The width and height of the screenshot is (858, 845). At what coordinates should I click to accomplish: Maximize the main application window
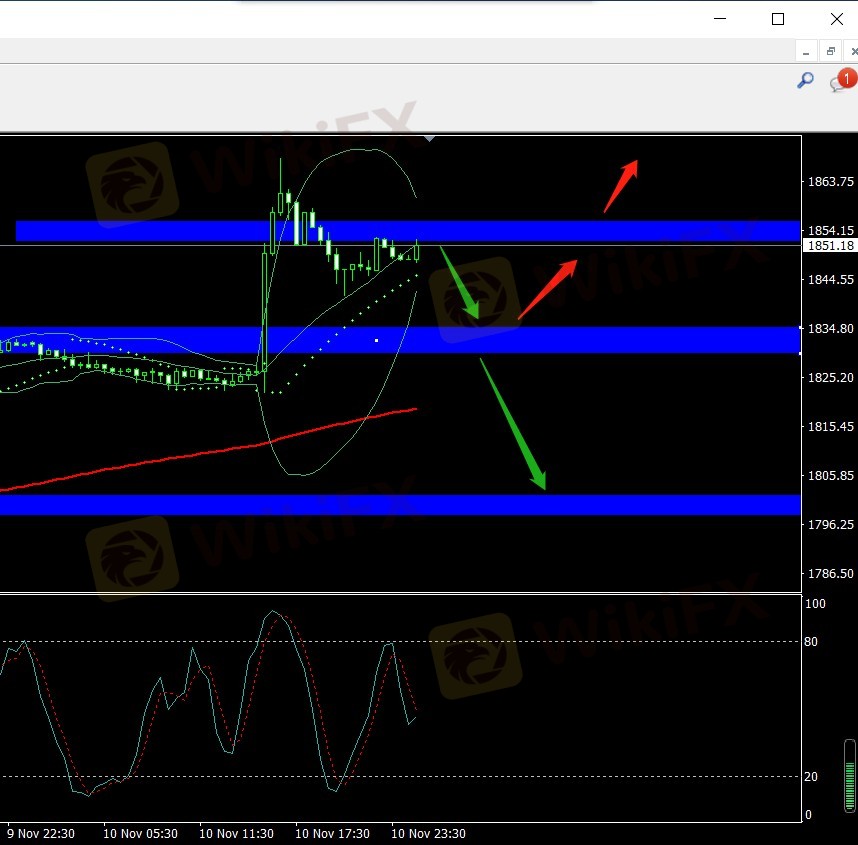coord(778,19)
